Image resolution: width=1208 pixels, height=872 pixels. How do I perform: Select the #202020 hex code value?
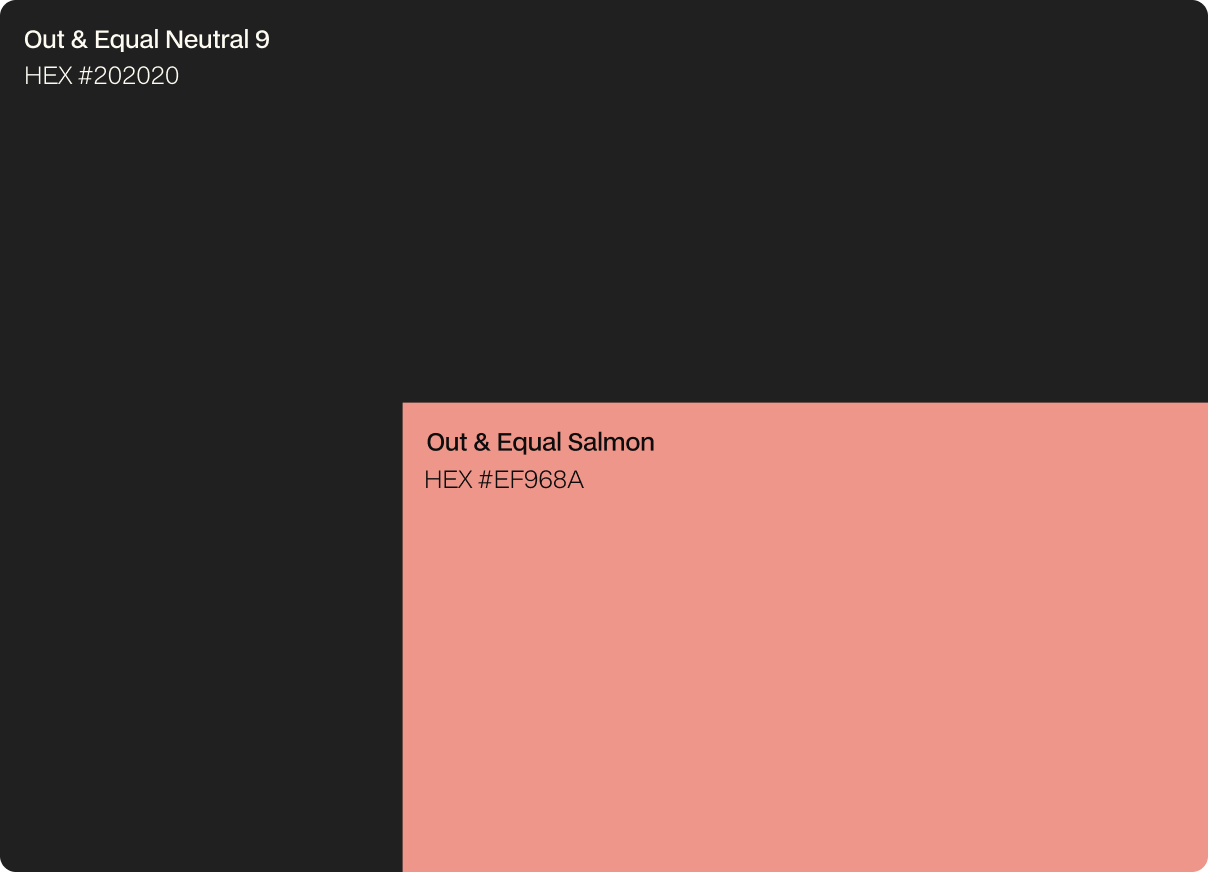tap(128, 76)
